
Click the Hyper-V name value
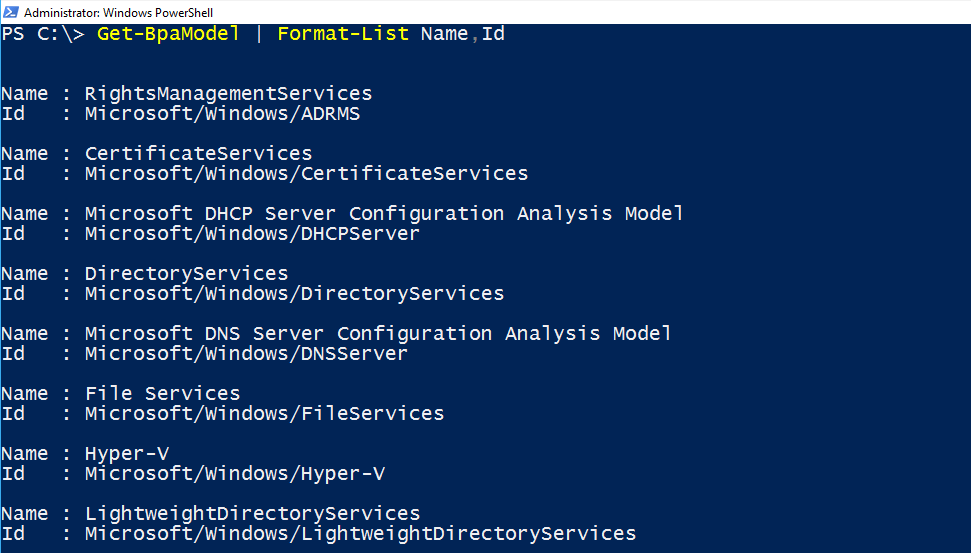click(x=126, y=454)
